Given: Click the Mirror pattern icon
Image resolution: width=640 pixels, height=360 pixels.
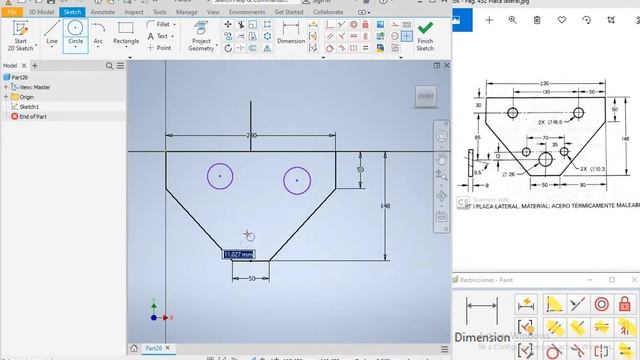Looking at the screenshot, I should (x=267, y=48).
